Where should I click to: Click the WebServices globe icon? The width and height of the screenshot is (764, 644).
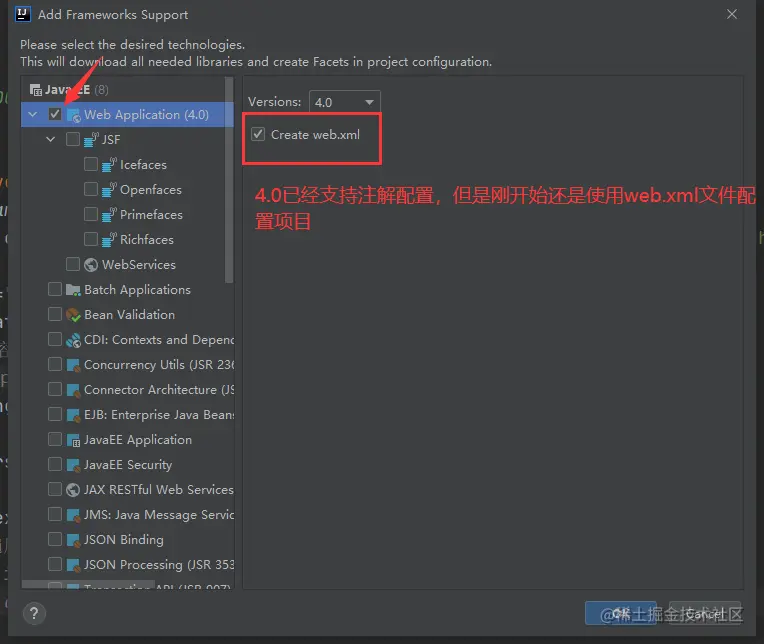(x=91, y=265)
